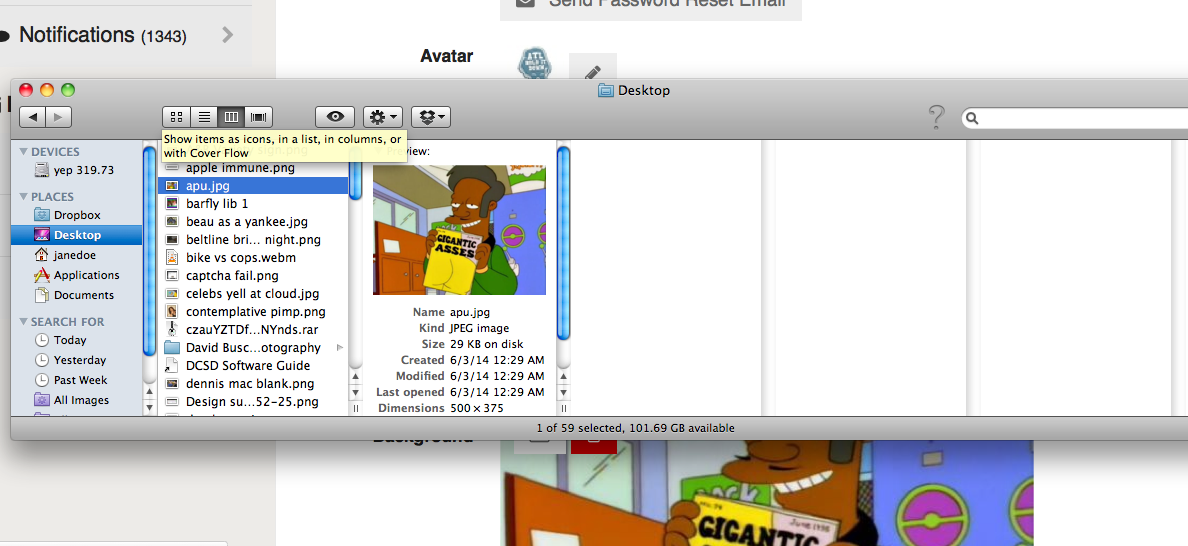Select the file barfly lib 1

[x=217, y=204]
